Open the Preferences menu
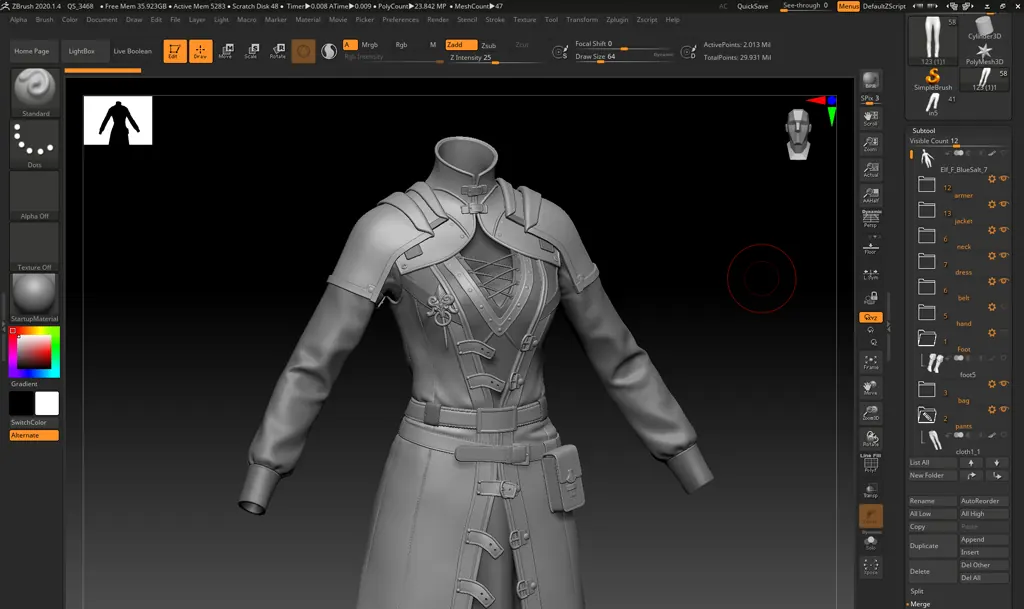Screen dimensions: 1024x609 point(400,20)
